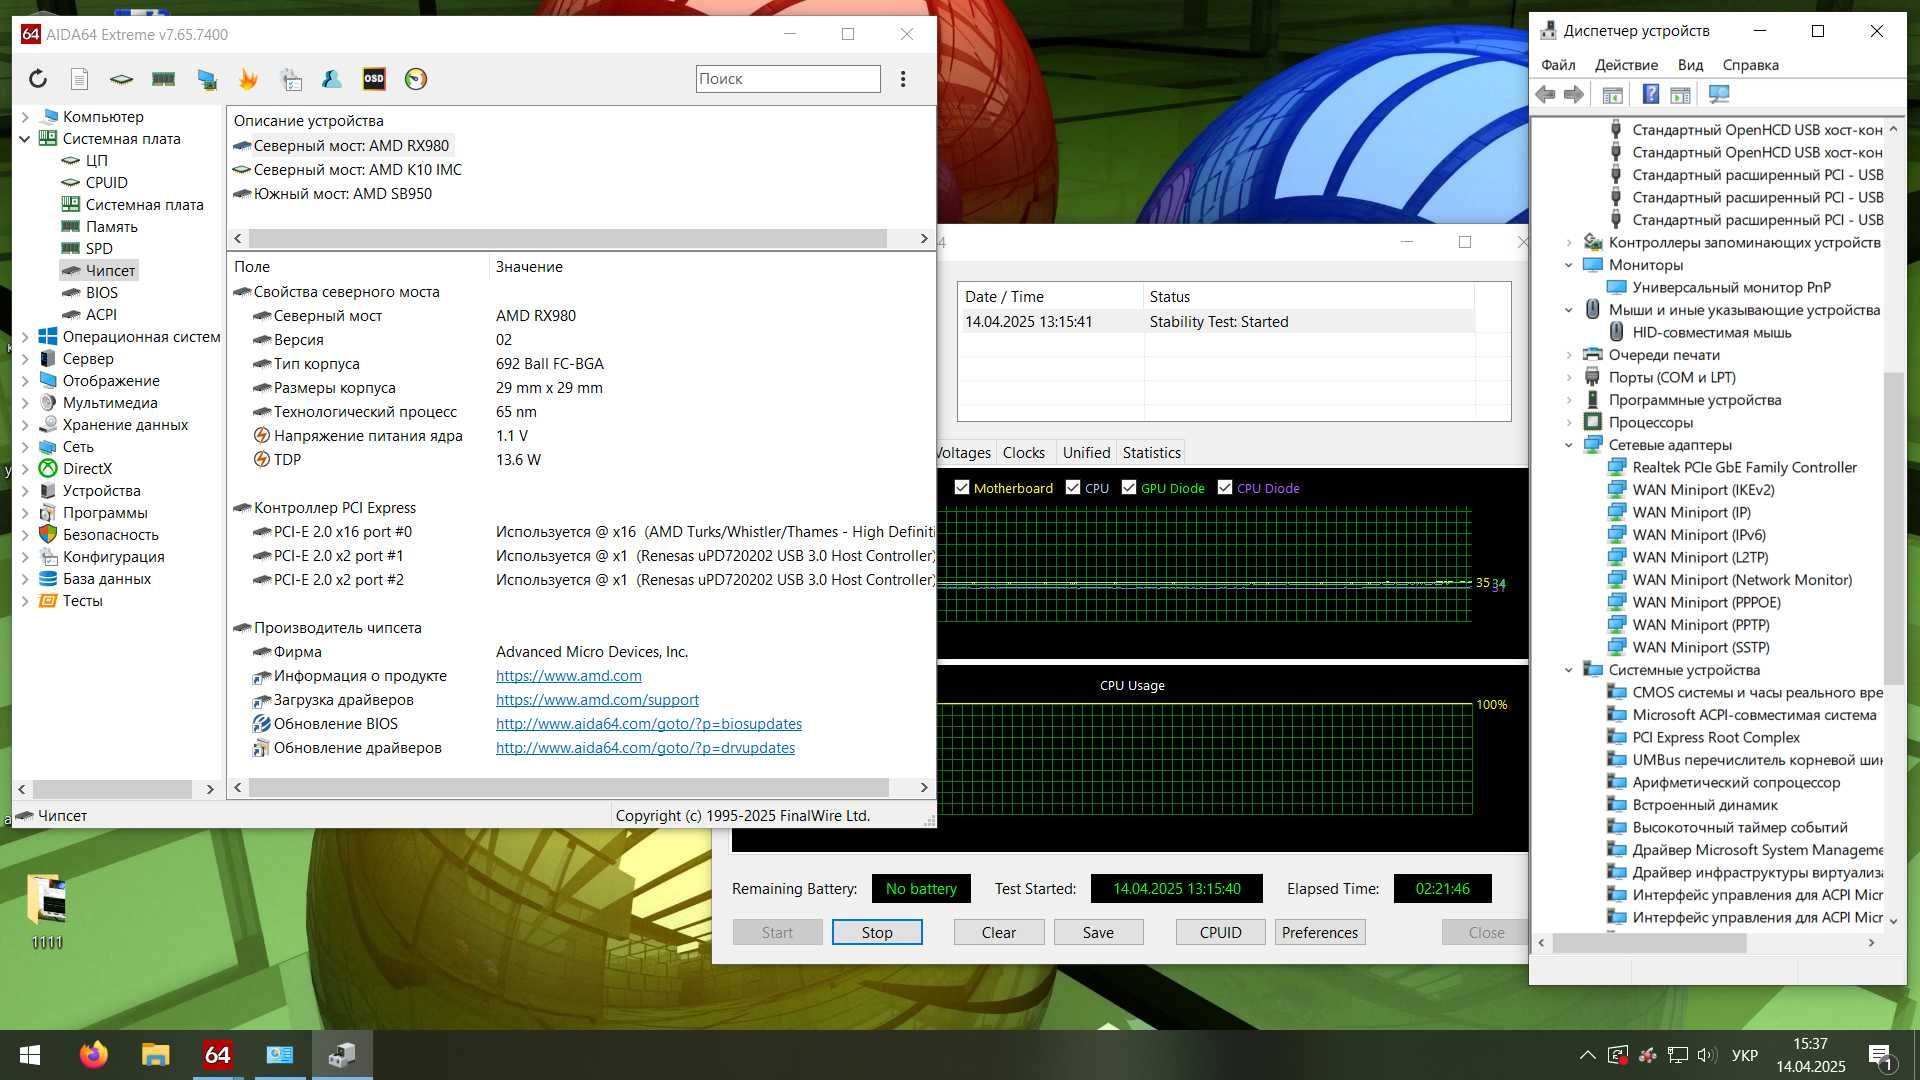Viewport: 1920px width, 1080px height.
Task: Switch to the Unified tab
Action: point(1086,452)
